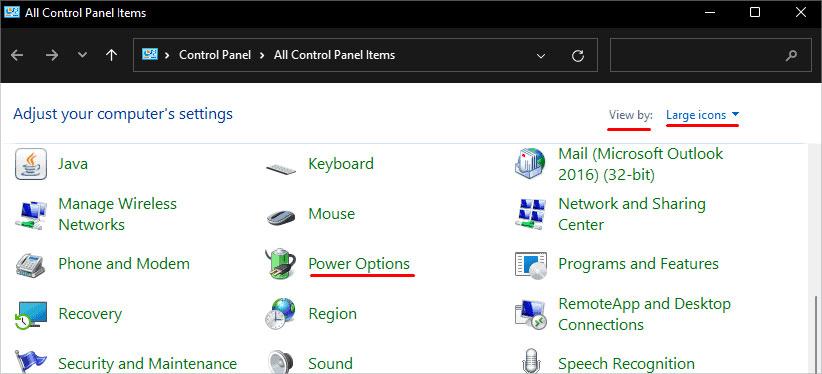Open the Region globe icon

click(280, 314)
